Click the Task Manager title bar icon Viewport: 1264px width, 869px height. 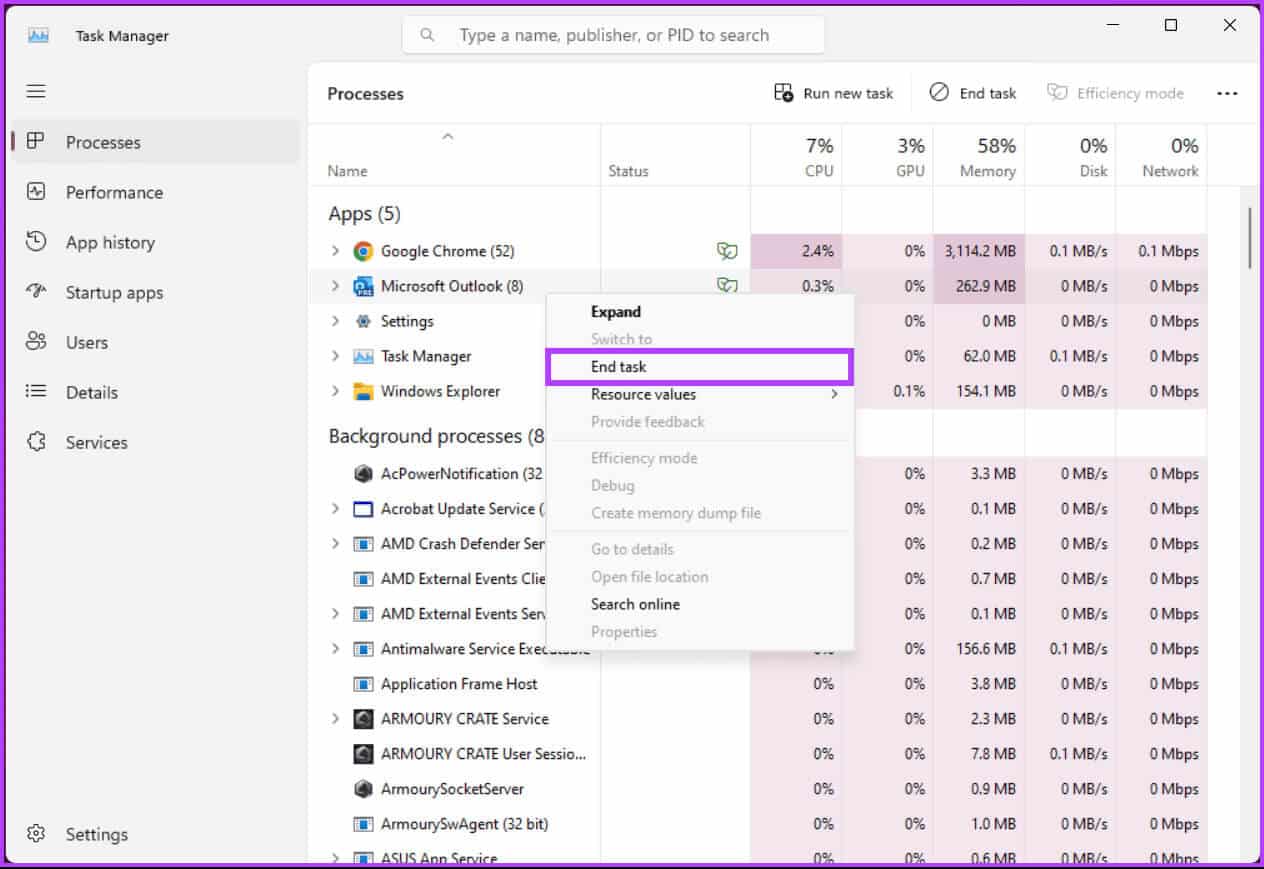[38, 35]
